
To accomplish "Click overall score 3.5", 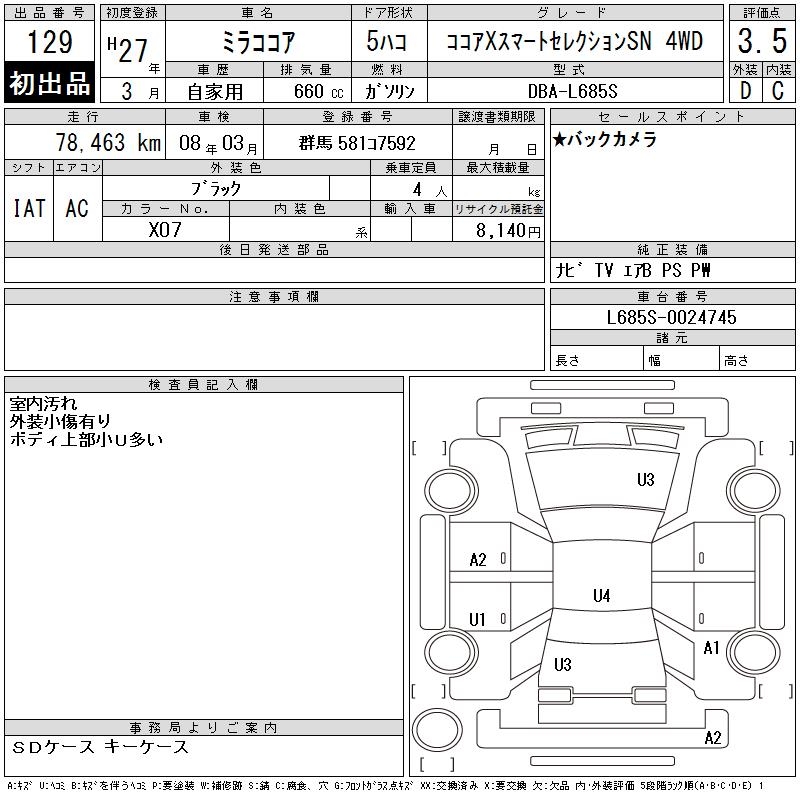I will click(762, 41).
